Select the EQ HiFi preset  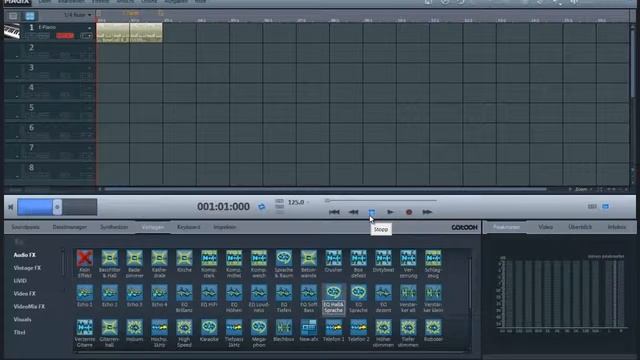click(x=209, y=293)
